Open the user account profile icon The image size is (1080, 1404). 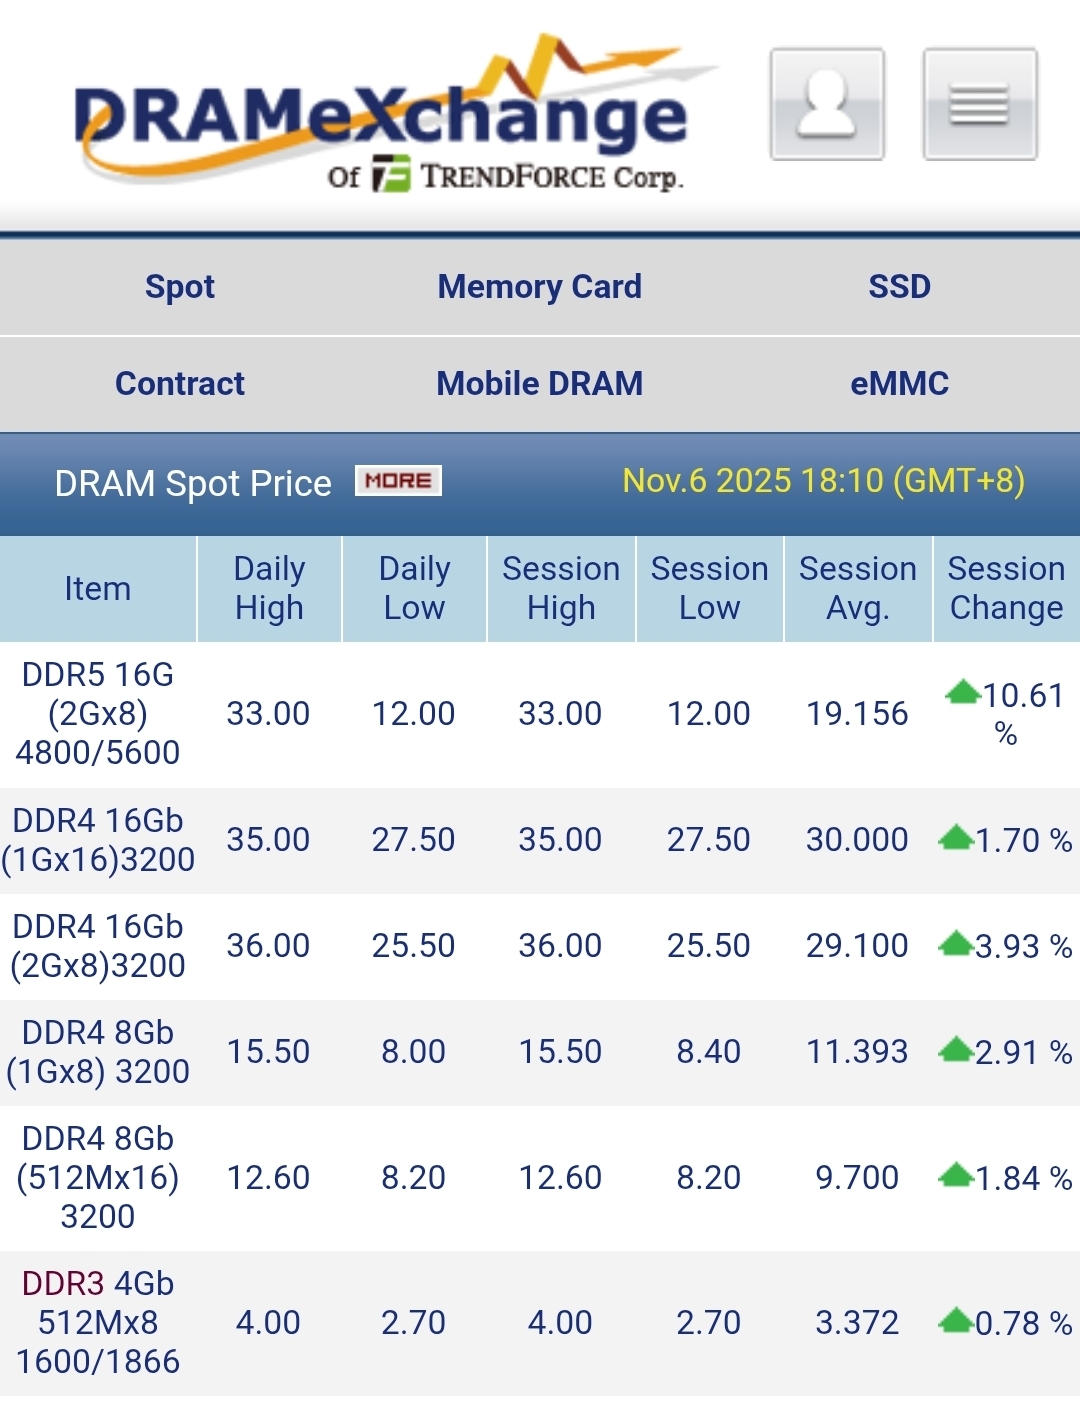(x=827, y=104)
